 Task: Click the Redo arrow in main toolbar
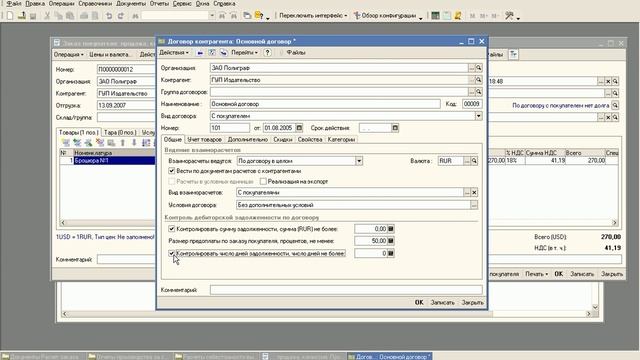pos(120,16)
